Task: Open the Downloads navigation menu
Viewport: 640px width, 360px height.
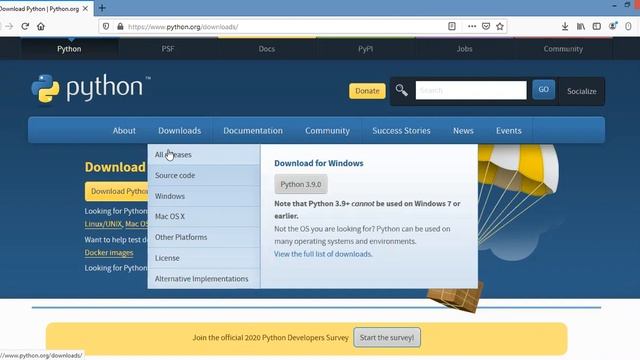Action: (x=180, y=131)
